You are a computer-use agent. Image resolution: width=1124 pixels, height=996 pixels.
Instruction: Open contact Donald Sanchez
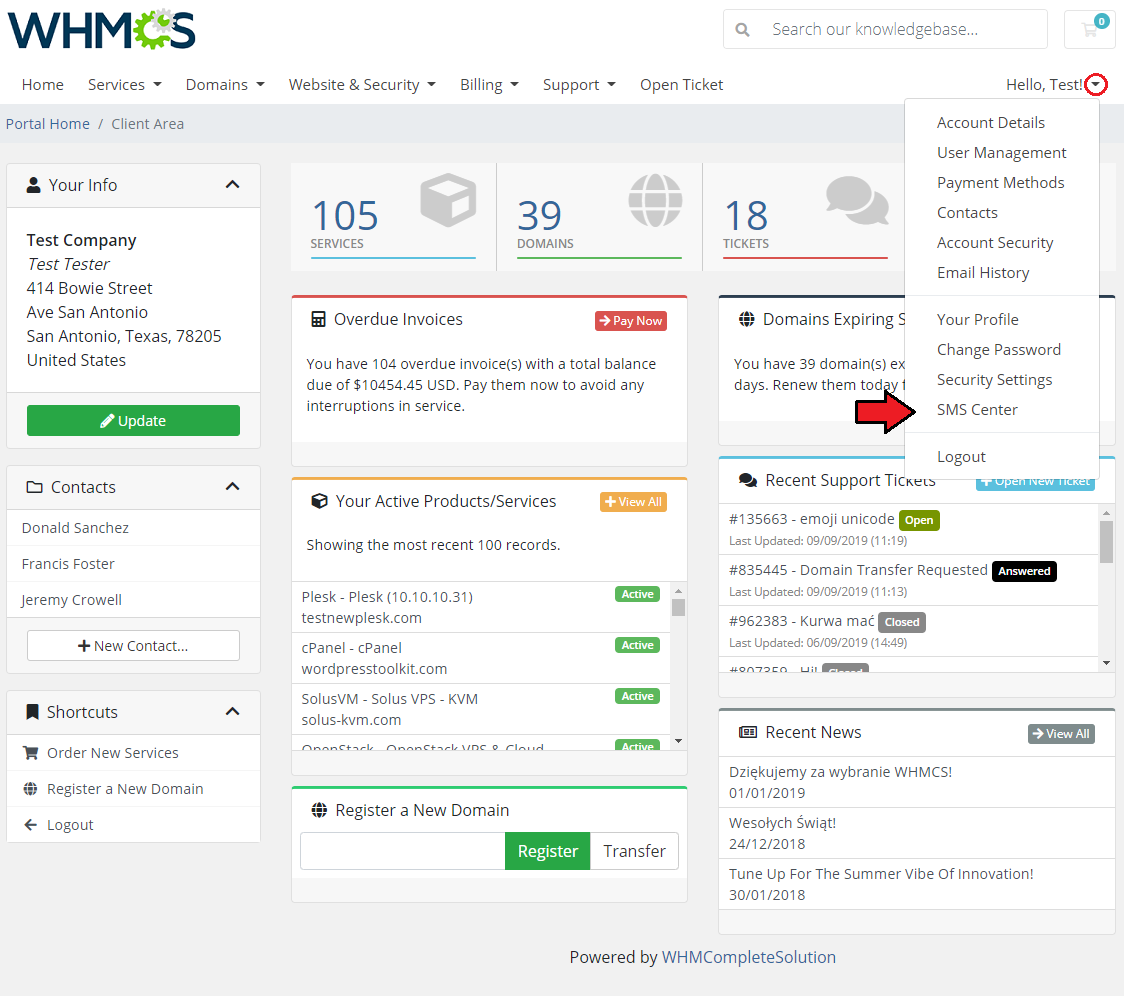[75, 528]
